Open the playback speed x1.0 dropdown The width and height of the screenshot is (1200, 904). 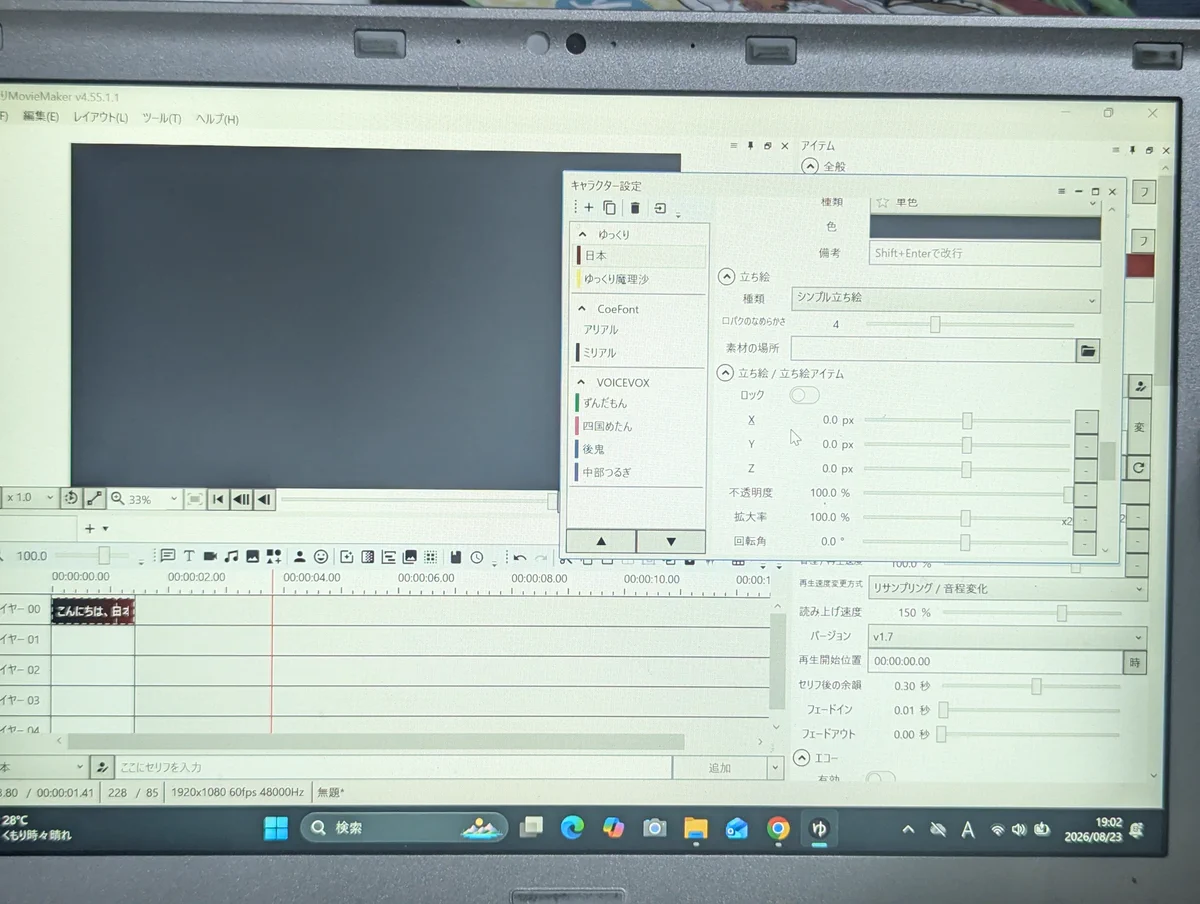pos(29,497)
